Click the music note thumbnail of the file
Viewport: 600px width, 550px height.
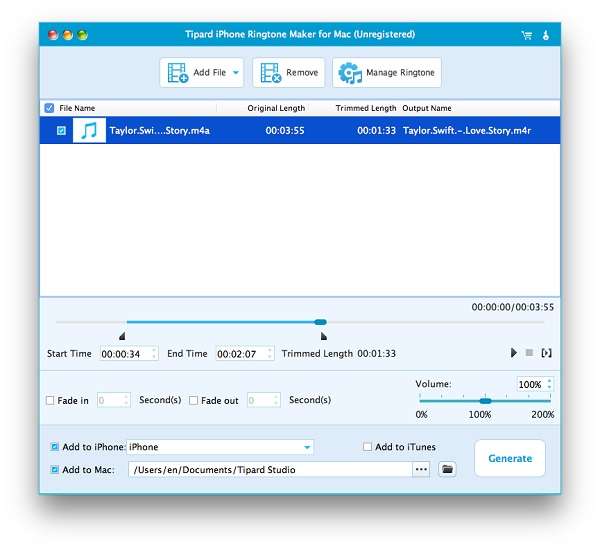pos(89,131)
